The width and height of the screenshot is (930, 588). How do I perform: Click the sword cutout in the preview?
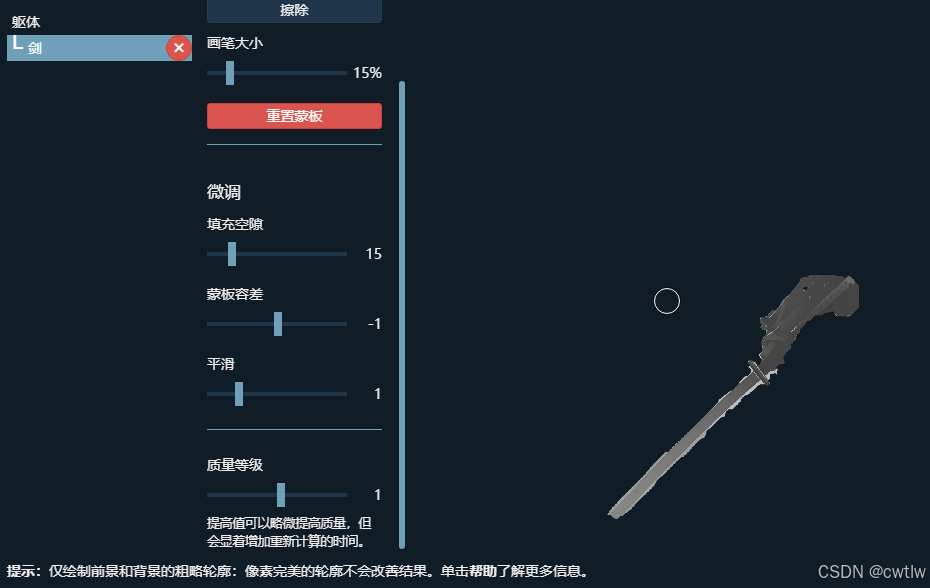pyautogui.click(x=733, y=398)
